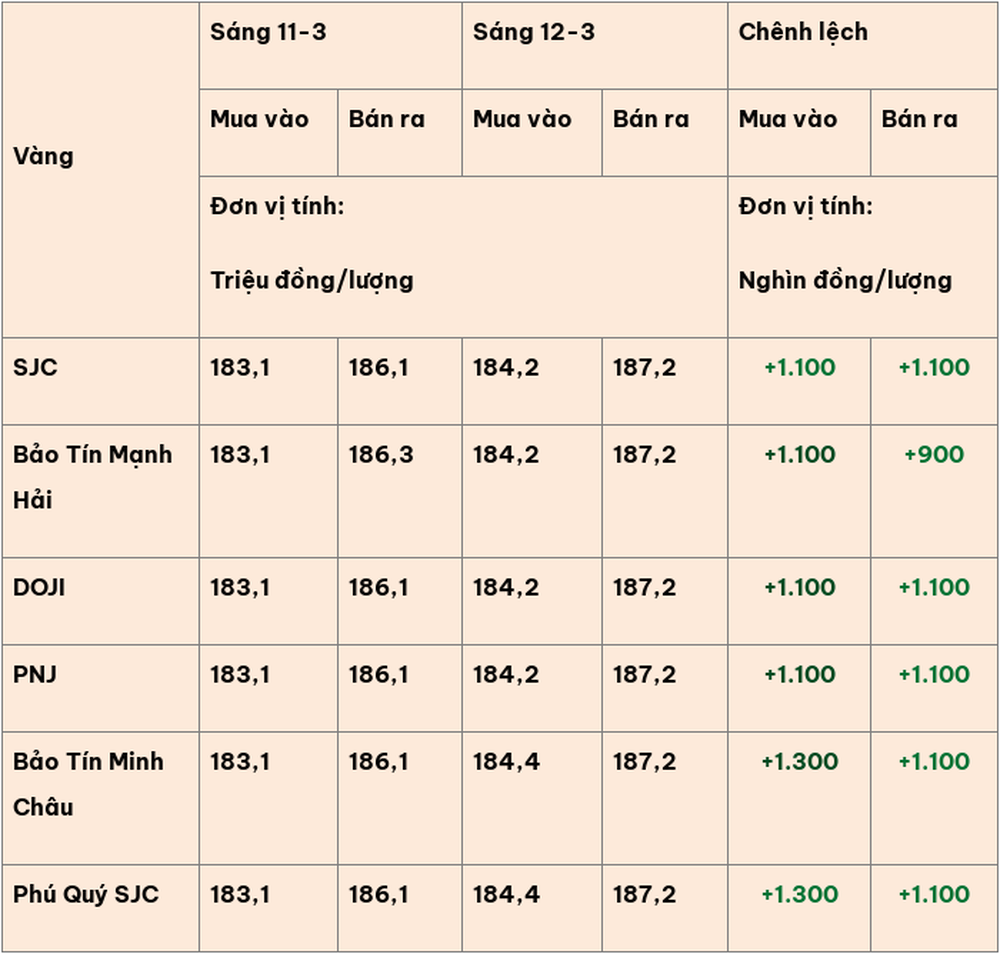The image size is (1000, 954).
Task: Click the 'Nghìn đồng/lượng' unit text
Action: point(845,280)
